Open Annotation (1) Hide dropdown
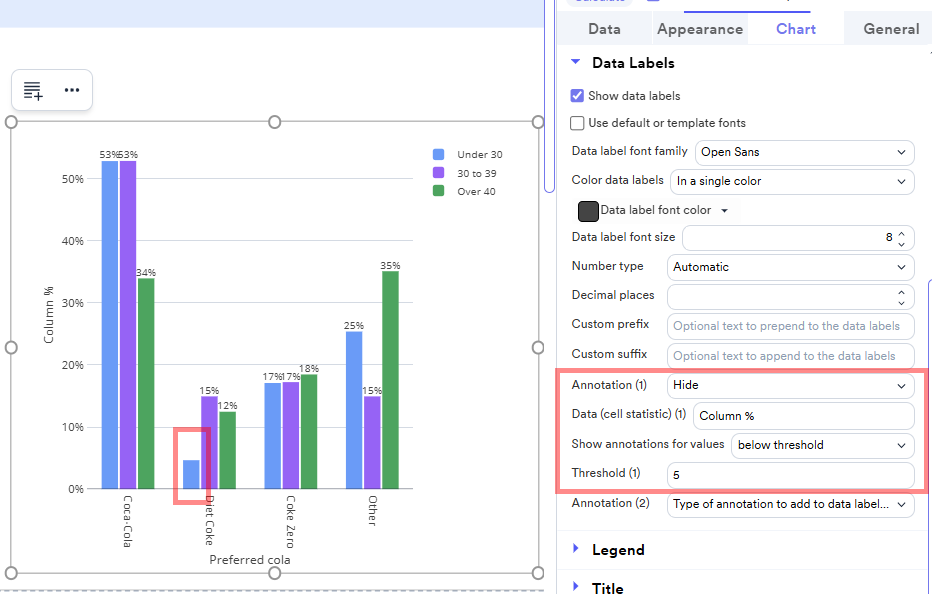 coord(790,385)
